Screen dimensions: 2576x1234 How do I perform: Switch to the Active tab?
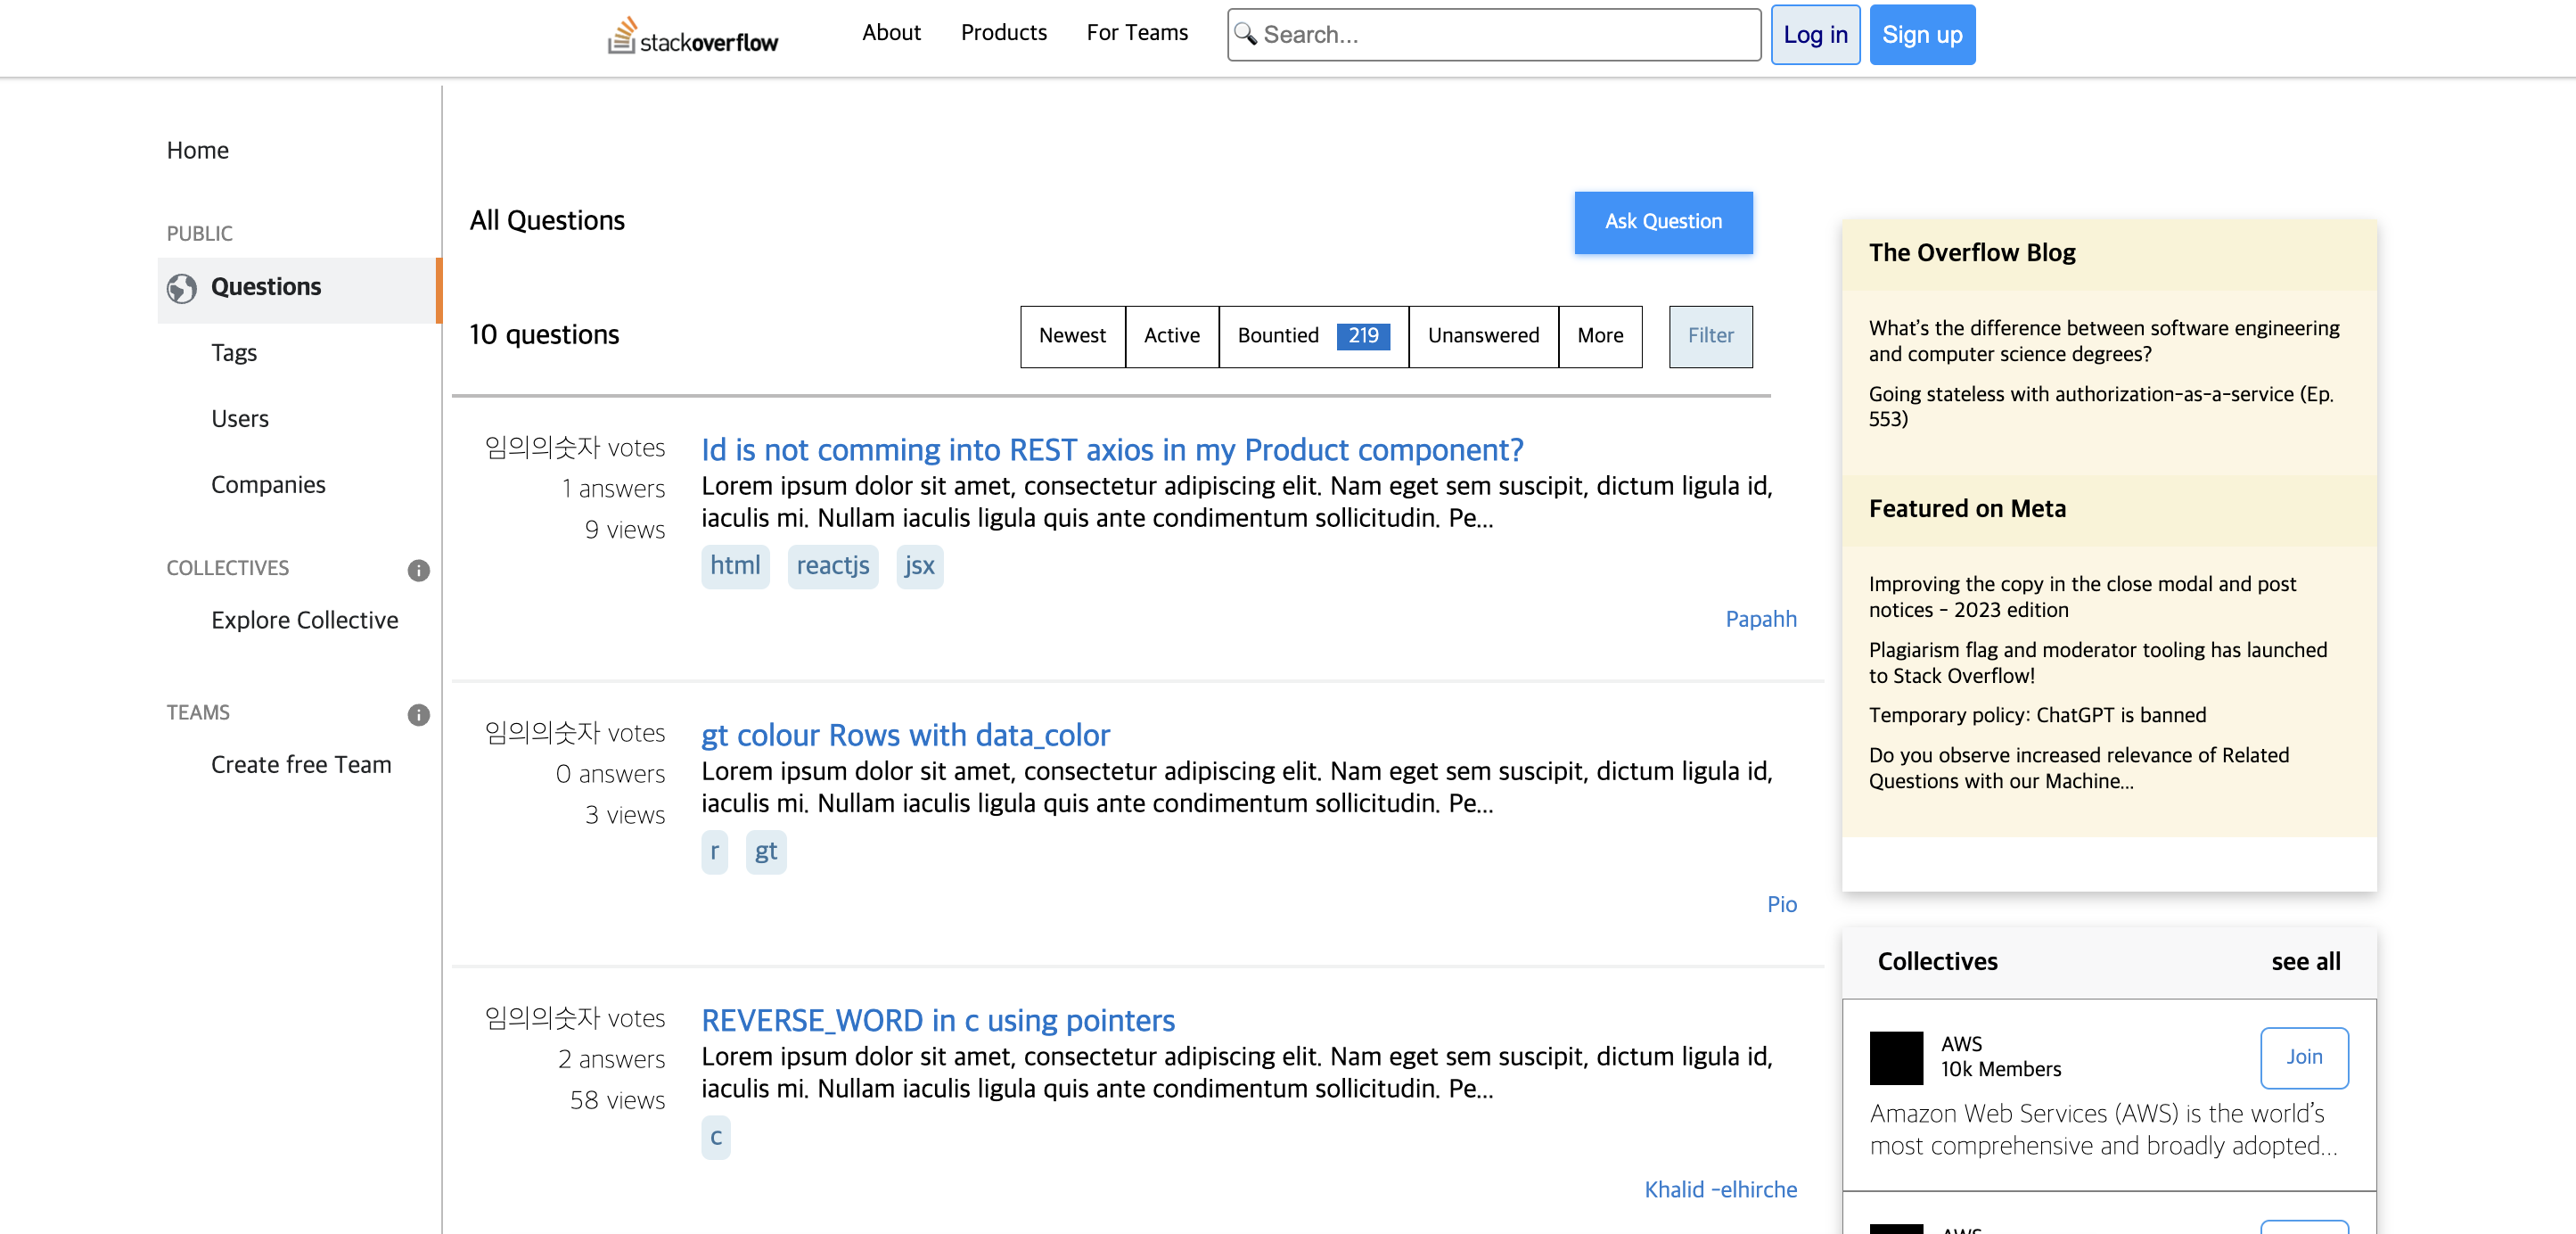tap(1171, 336)
